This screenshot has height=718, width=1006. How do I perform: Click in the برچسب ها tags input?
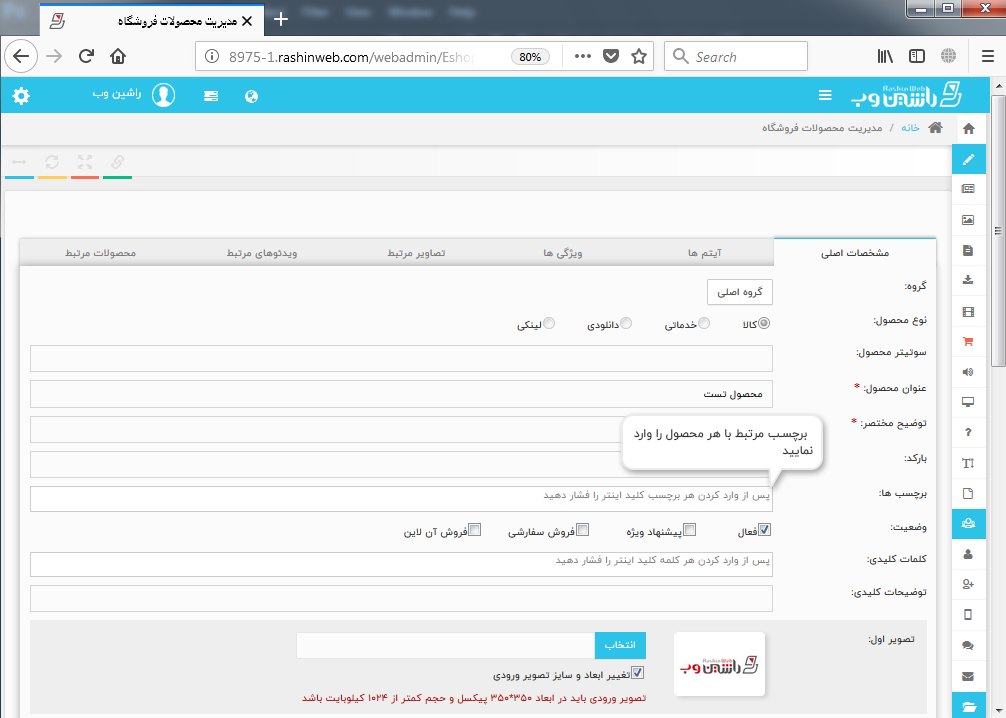[x=401, y=499]
